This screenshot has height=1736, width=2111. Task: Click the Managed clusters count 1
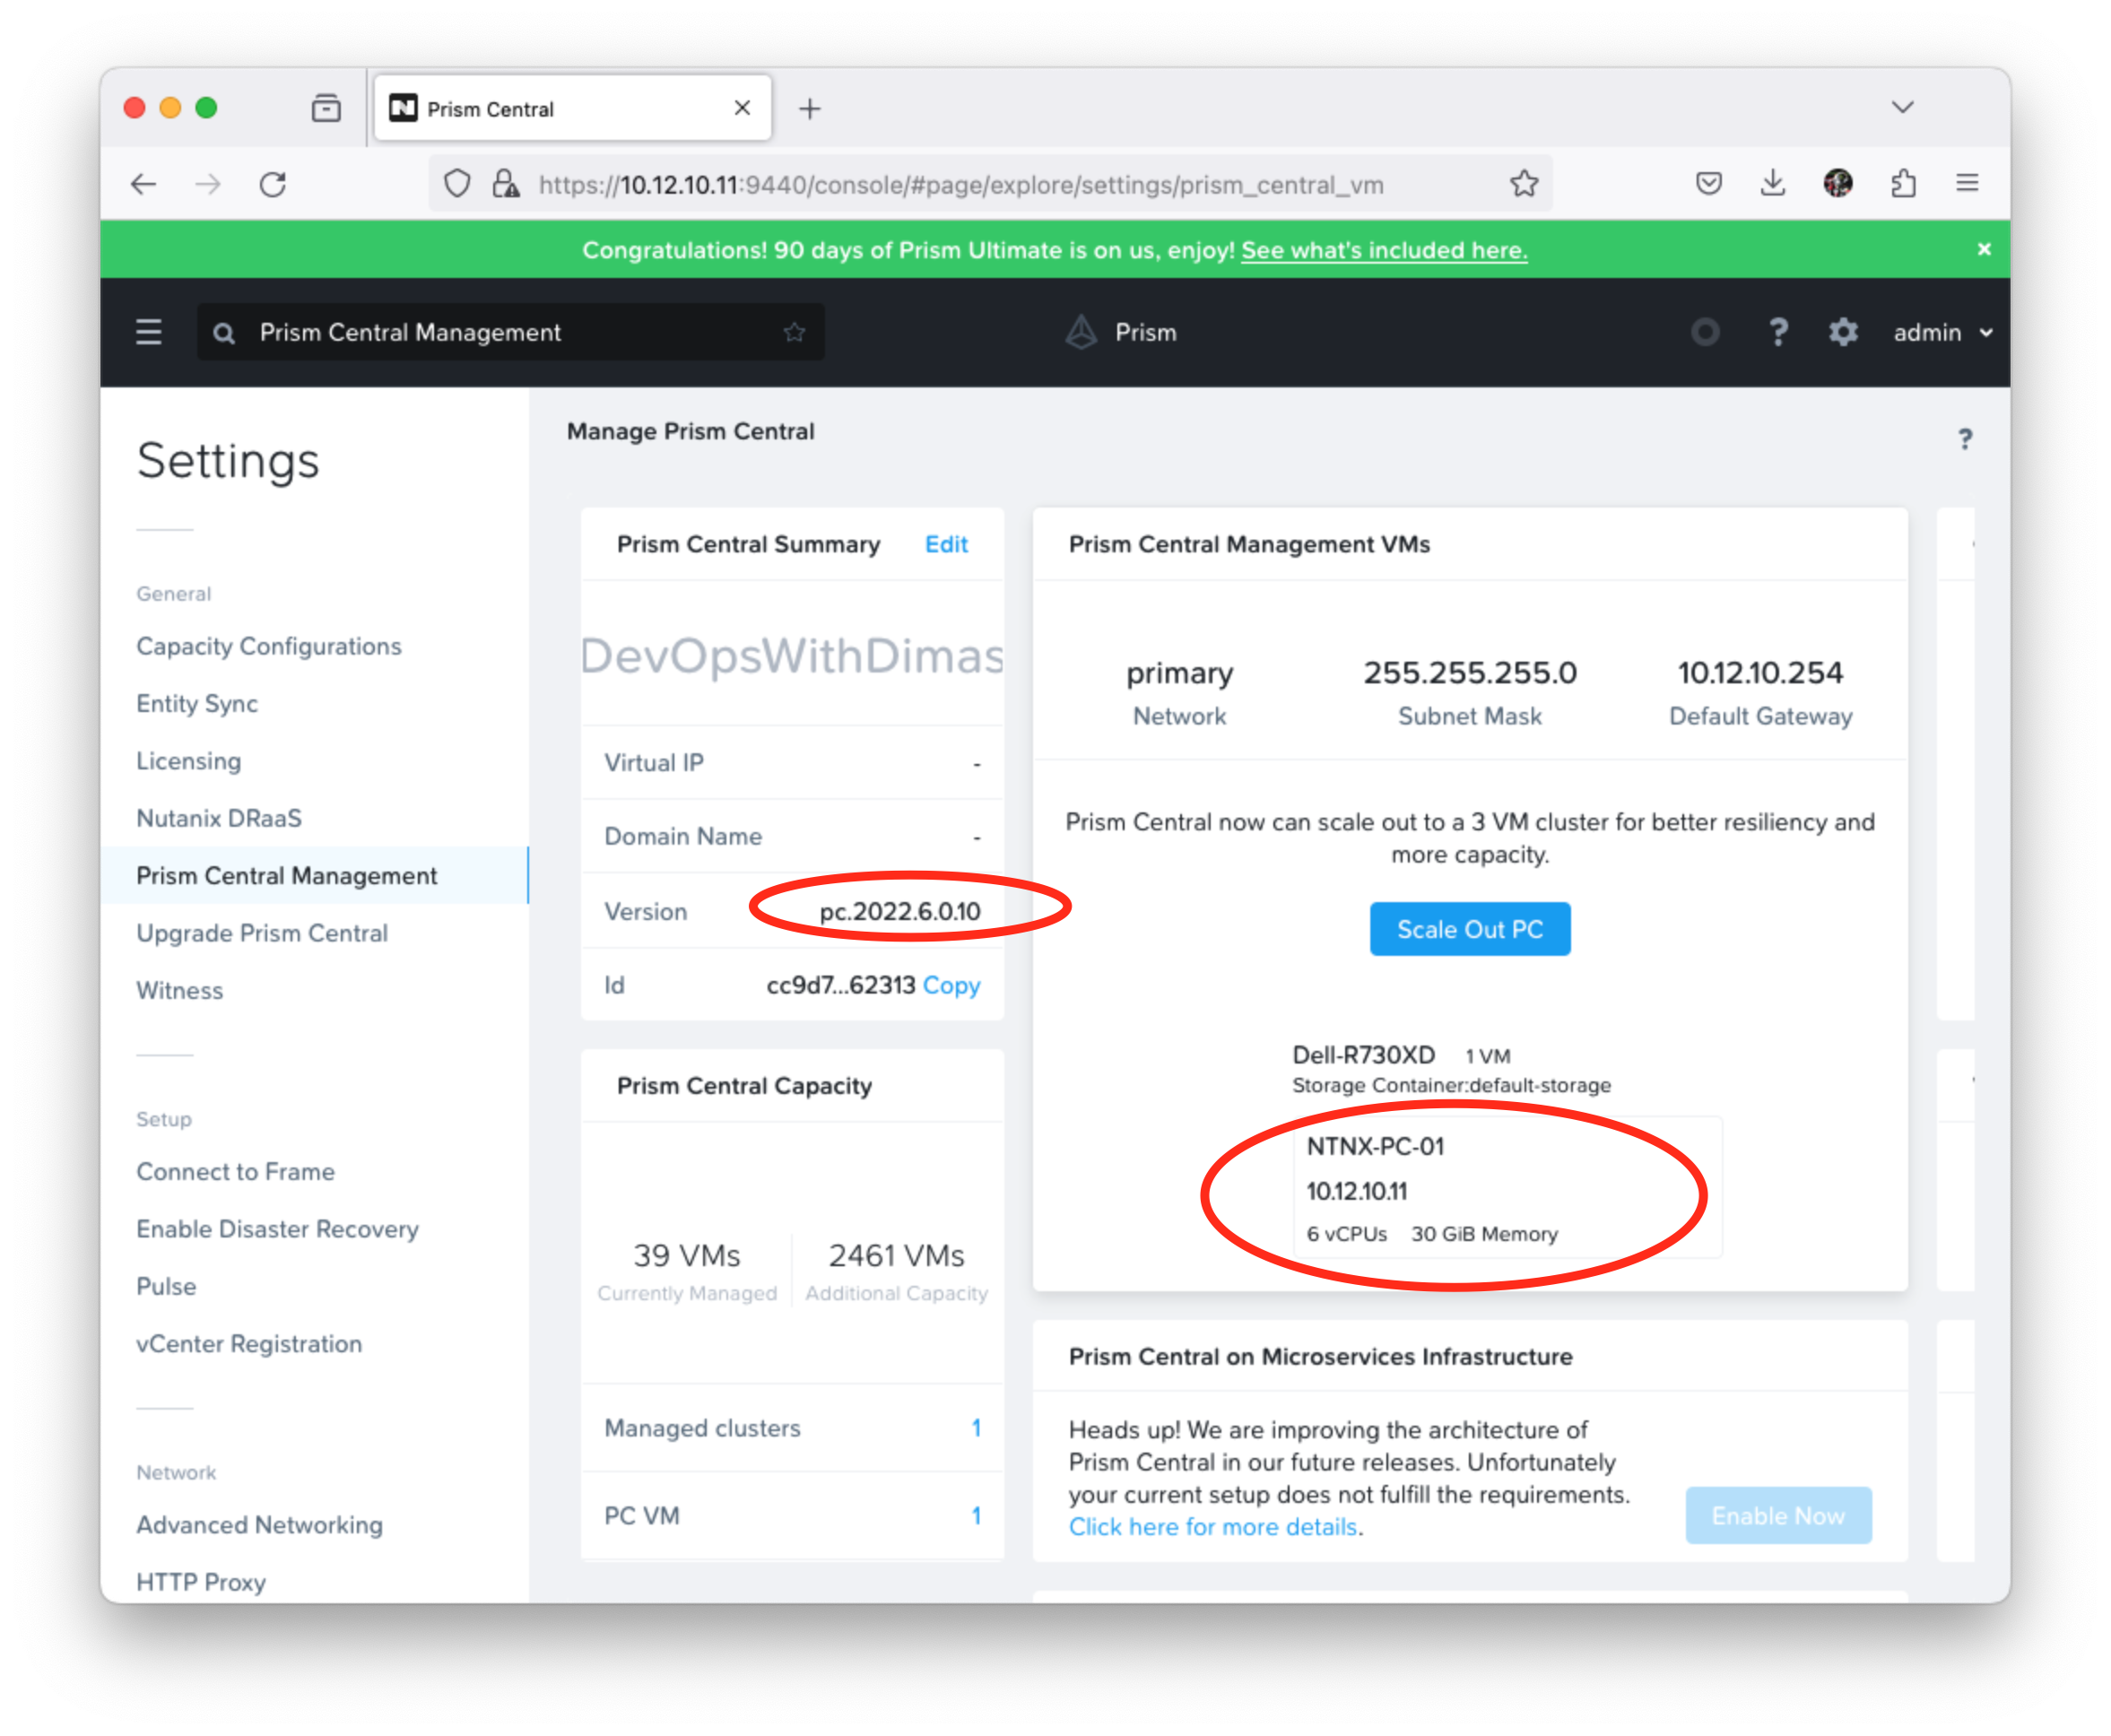click(x=976, y=1428)
